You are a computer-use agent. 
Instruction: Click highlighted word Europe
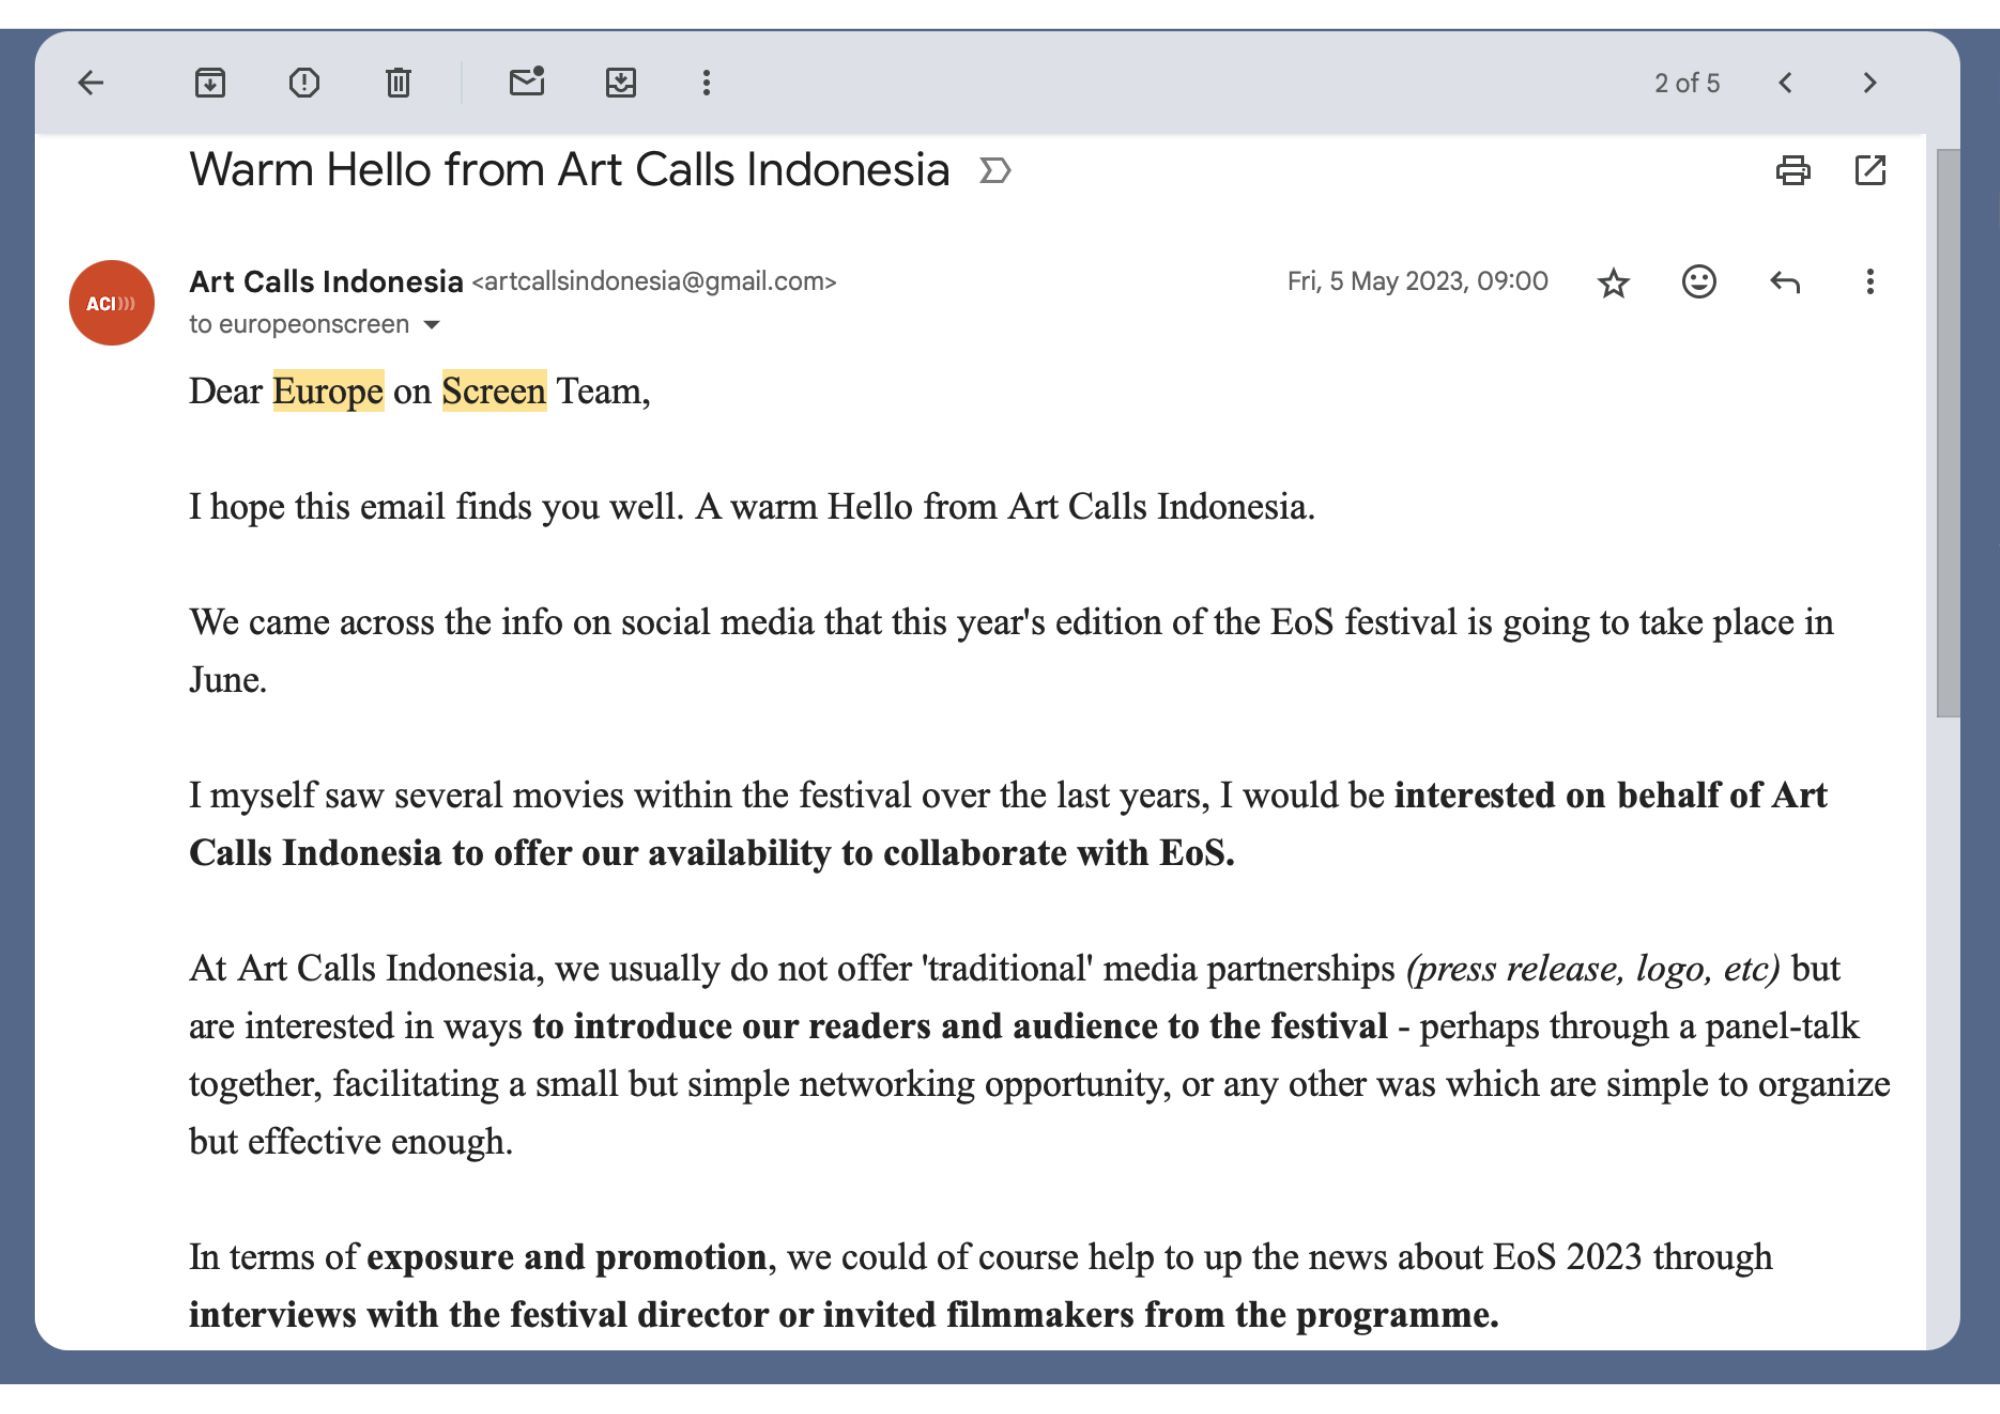(328, 391)
